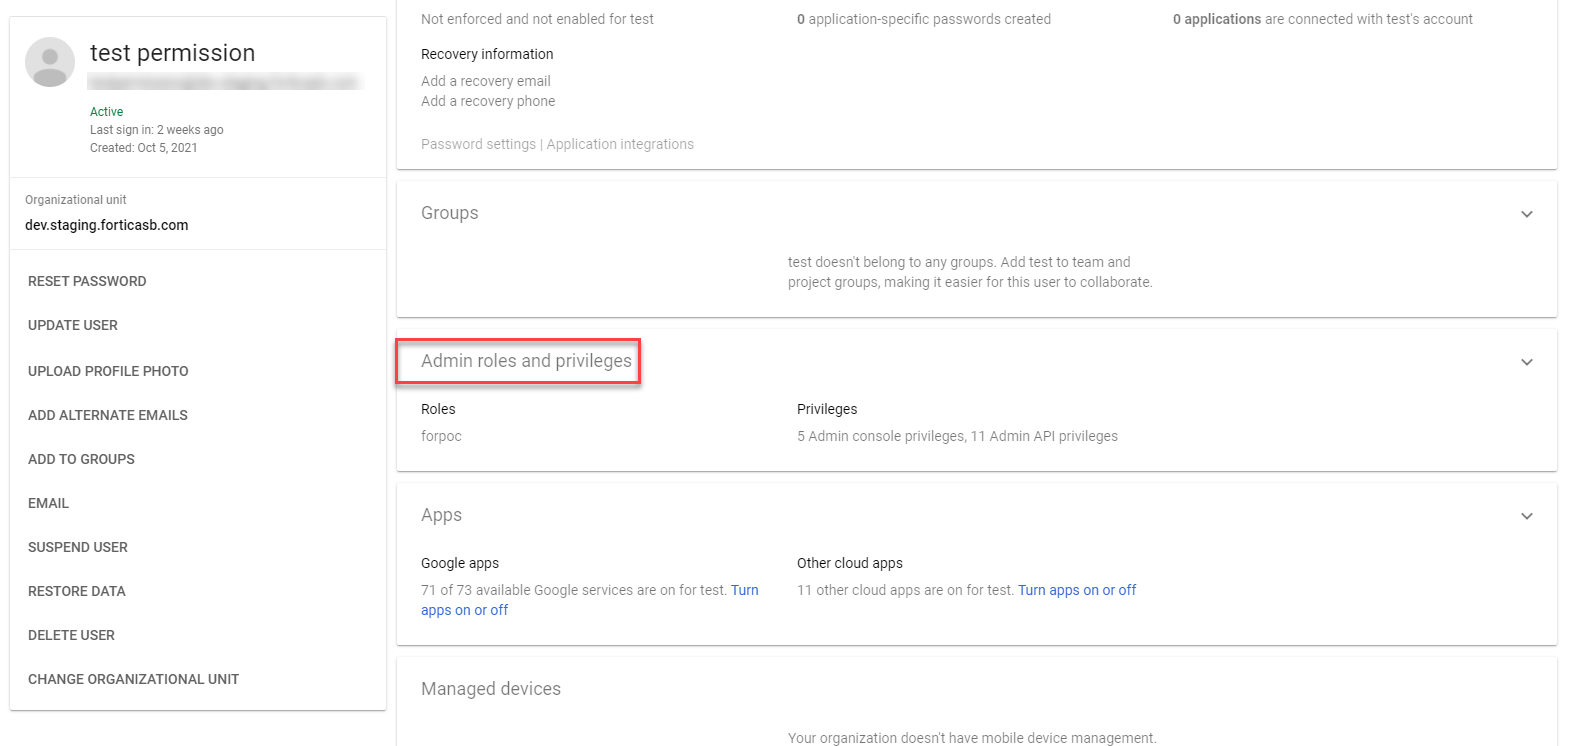The height and width of the screenshot is (746, 1578).
Task: Click Add a recovery email
Action: coord(486,80)
